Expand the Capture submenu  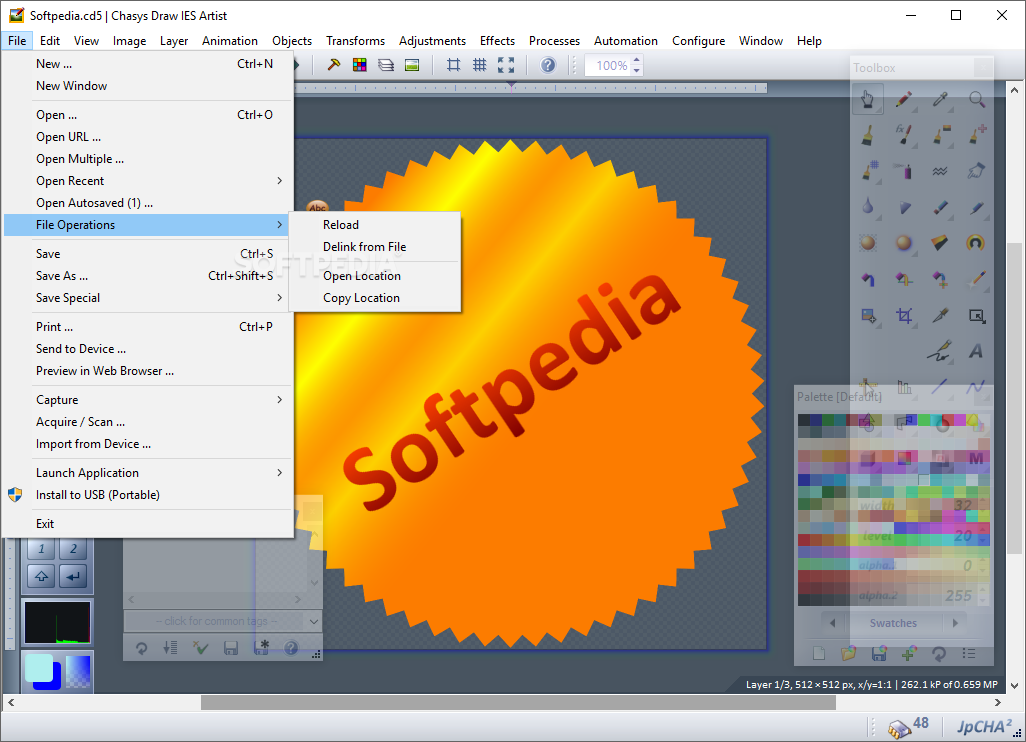(x=148, y=400)
